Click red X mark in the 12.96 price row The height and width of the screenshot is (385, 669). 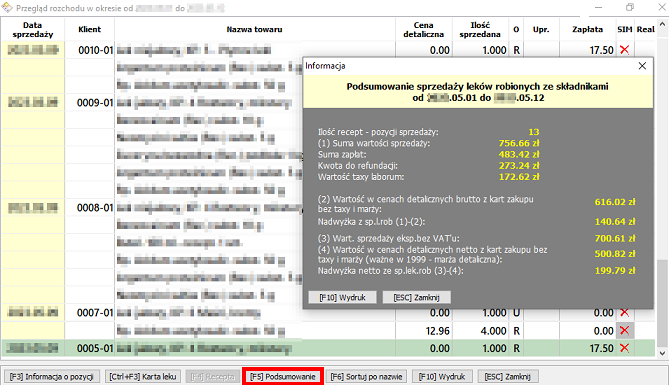coord(625,331)
